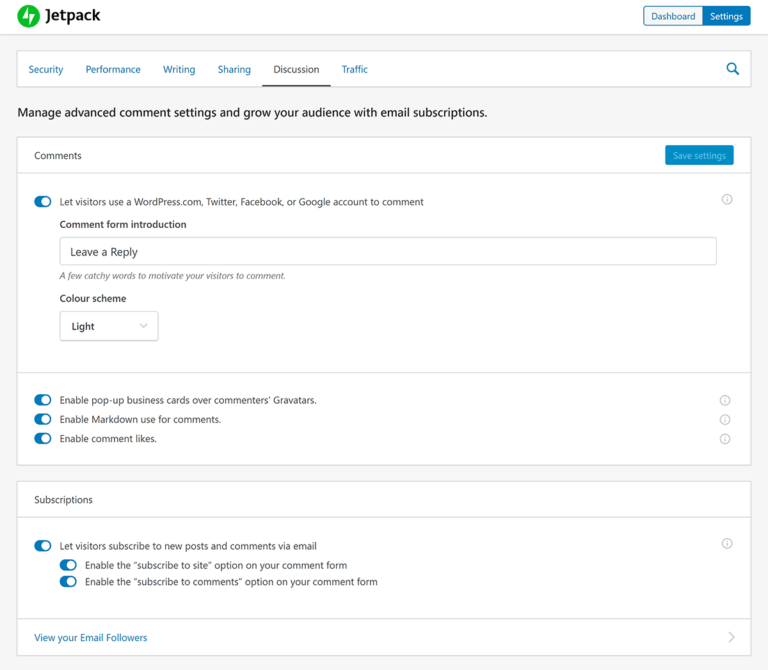
Task: Select the Sharing tab
Action: (x=234, y=70)
